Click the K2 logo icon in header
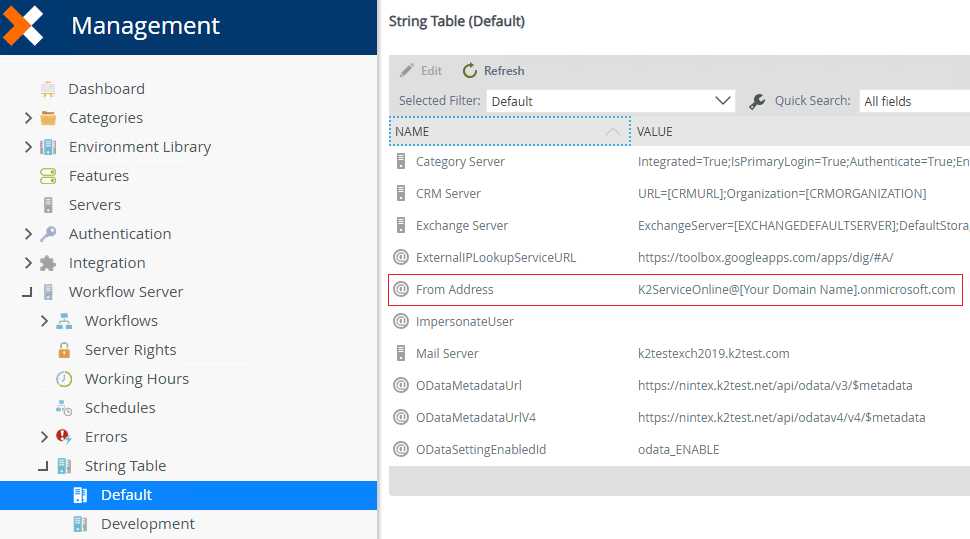The image size is (970, 539). pos(23,25)
